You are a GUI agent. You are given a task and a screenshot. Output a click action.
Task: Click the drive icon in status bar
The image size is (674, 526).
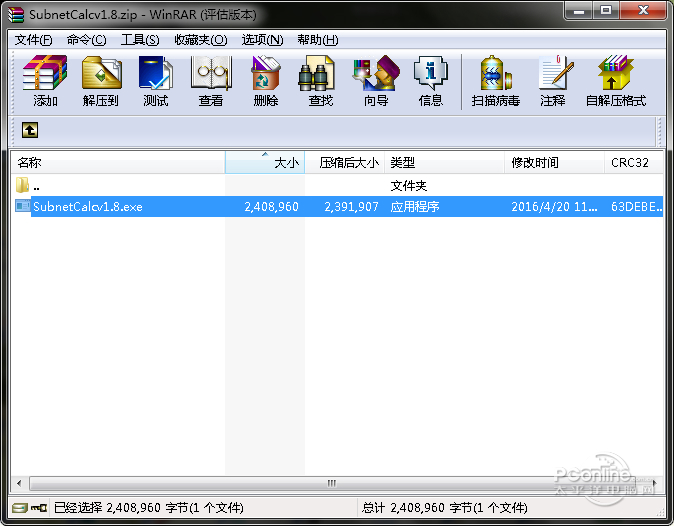(x=20, y=508)
